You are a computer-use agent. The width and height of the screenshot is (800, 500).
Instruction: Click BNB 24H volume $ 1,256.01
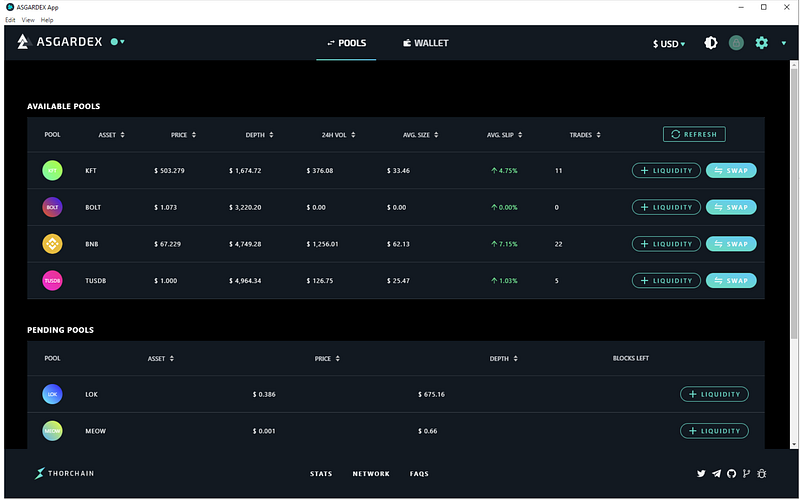pyautogui.click(x=322, y=244)
